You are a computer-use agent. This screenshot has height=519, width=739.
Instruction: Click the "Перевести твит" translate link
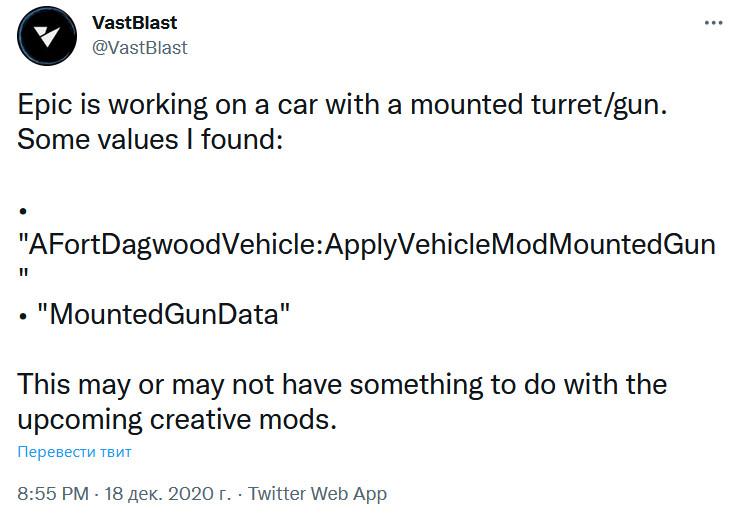click(x=74, y=452)
